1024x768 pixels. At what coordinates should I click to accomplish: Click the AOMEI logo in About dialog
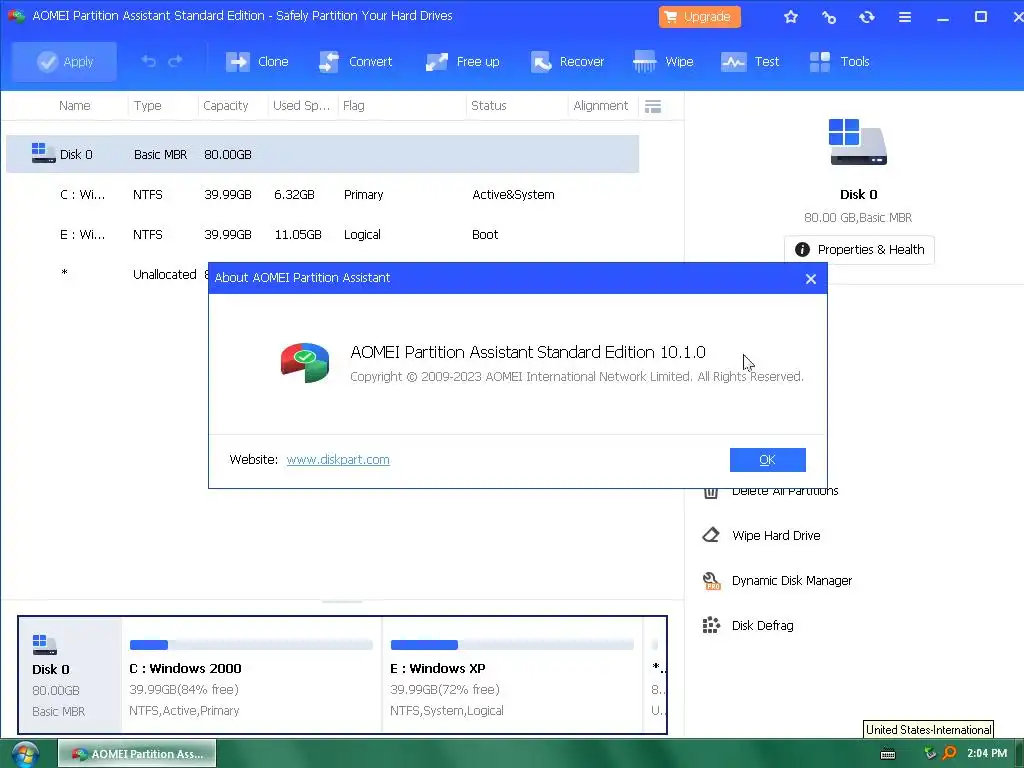[305, 362]
